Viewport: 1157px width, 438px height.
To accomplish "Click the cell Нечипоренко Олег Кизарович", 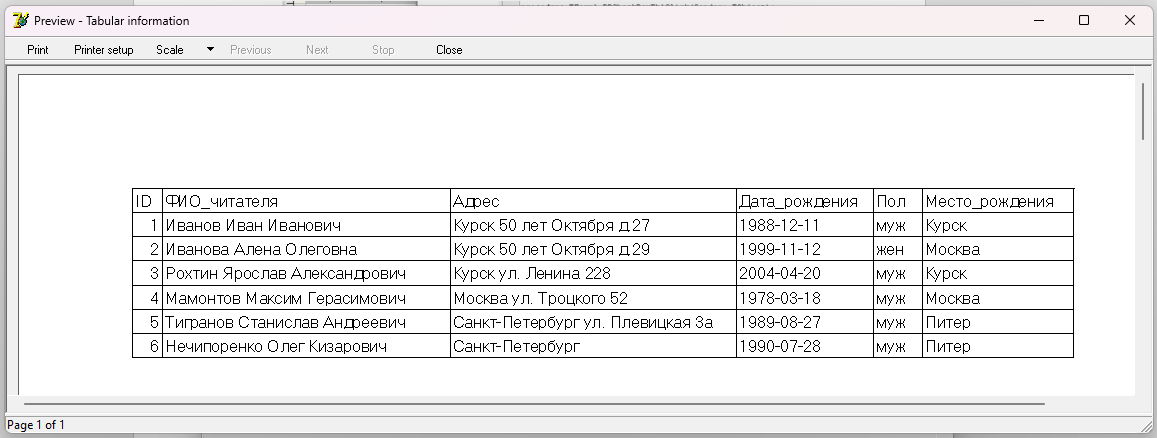I will tap(306, 346).
